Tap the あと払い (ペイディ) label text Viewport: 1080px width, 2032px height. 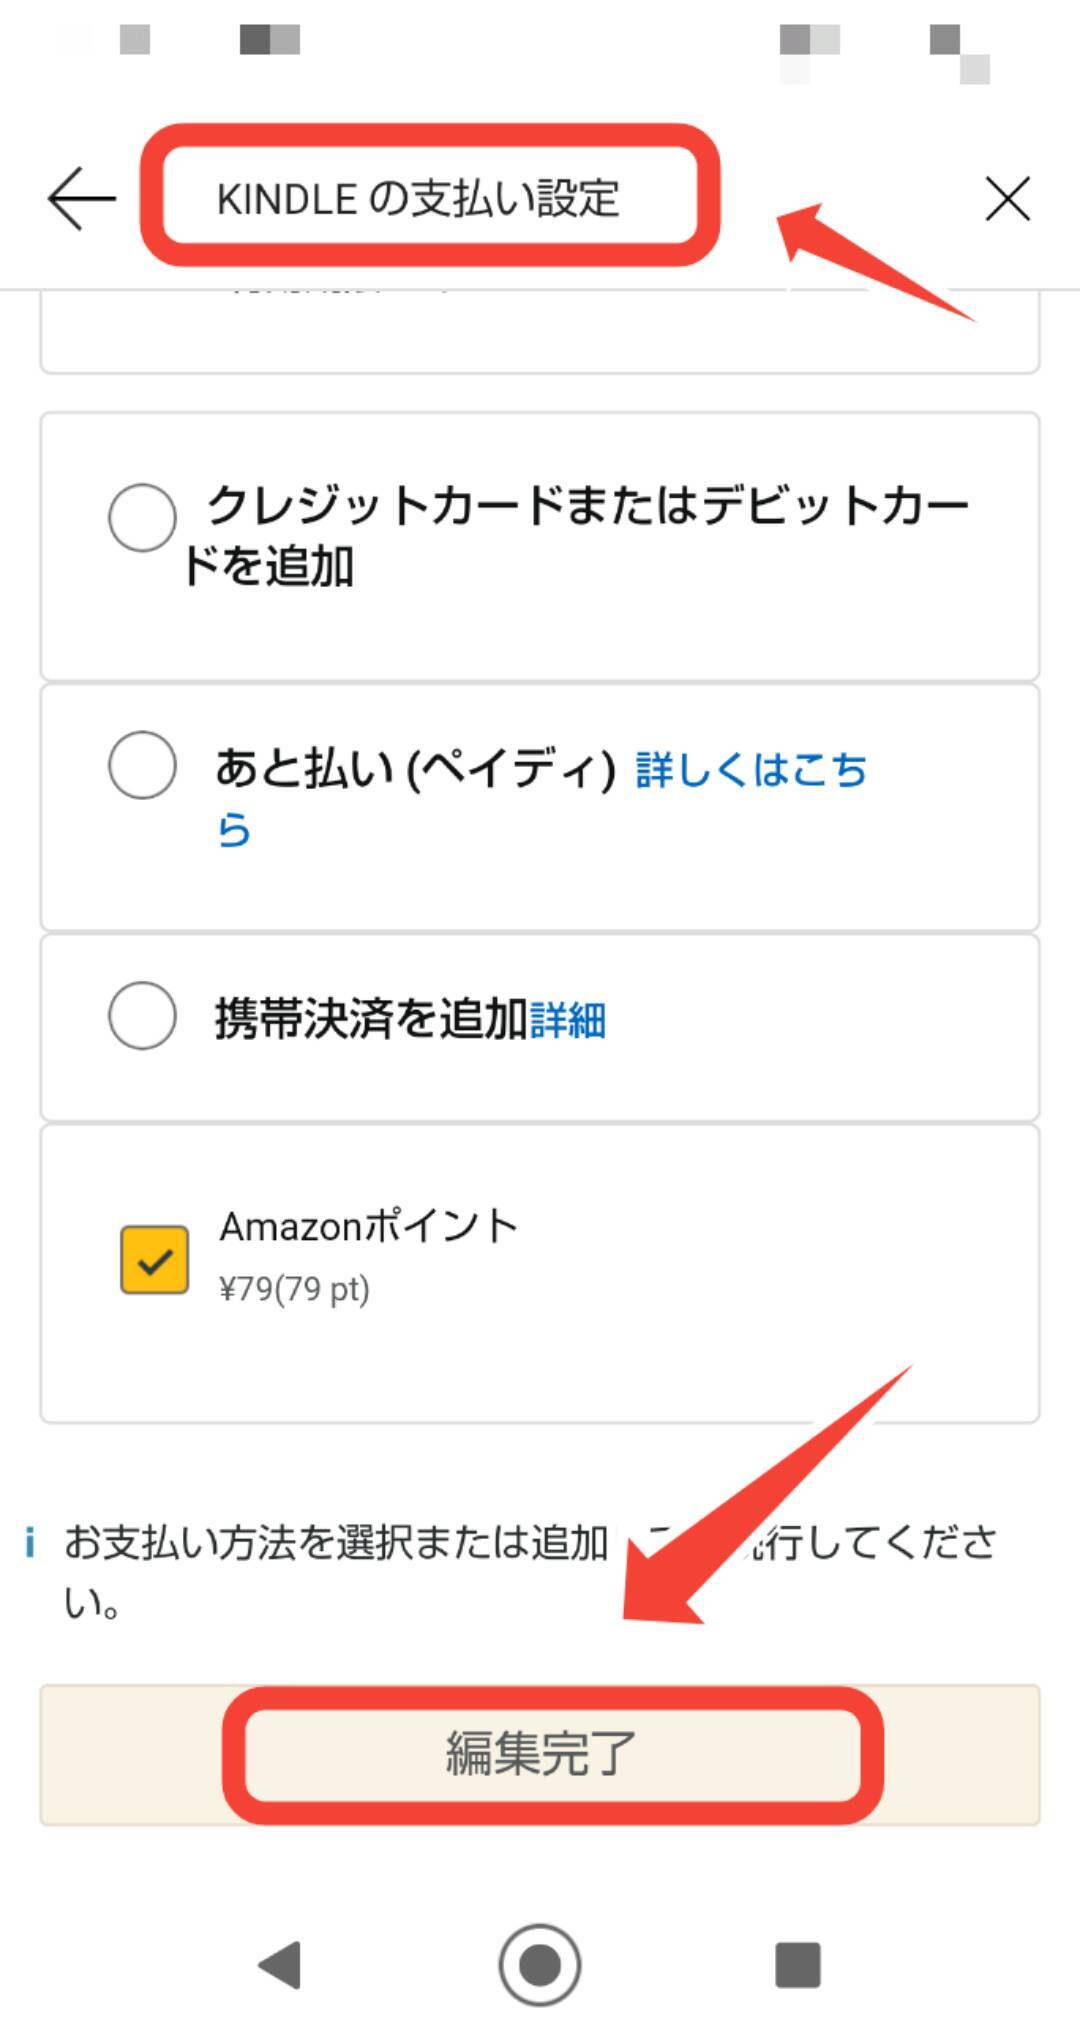coord(414,769)
